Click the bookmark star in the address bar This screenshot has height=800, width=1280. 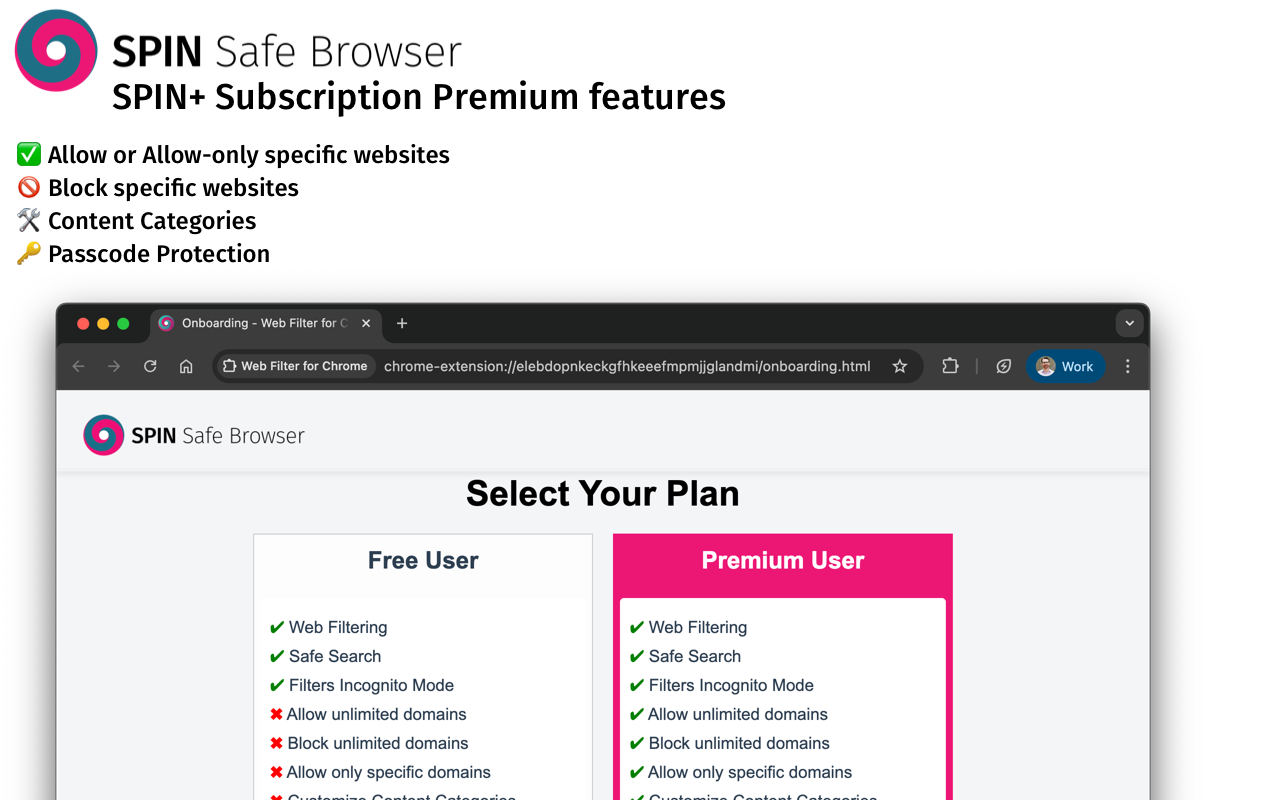899,366
